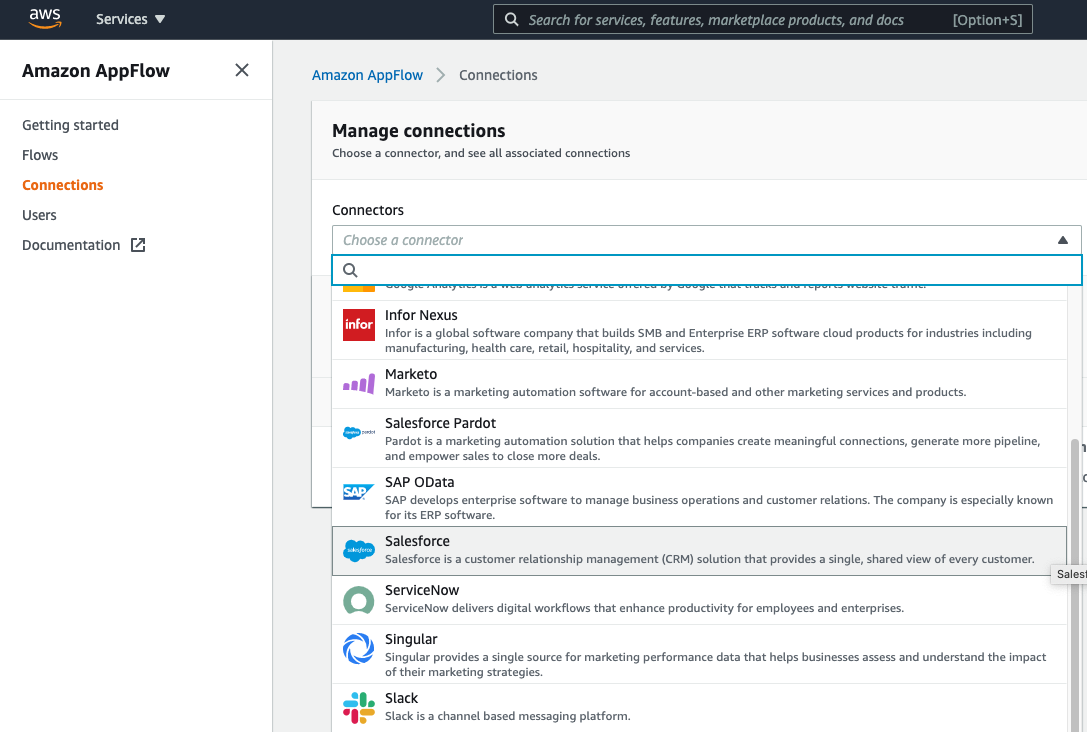Close the Amazon AppFlow side panel
The width and height of the screenshot is (1087, 732).
tap(242, 70)
